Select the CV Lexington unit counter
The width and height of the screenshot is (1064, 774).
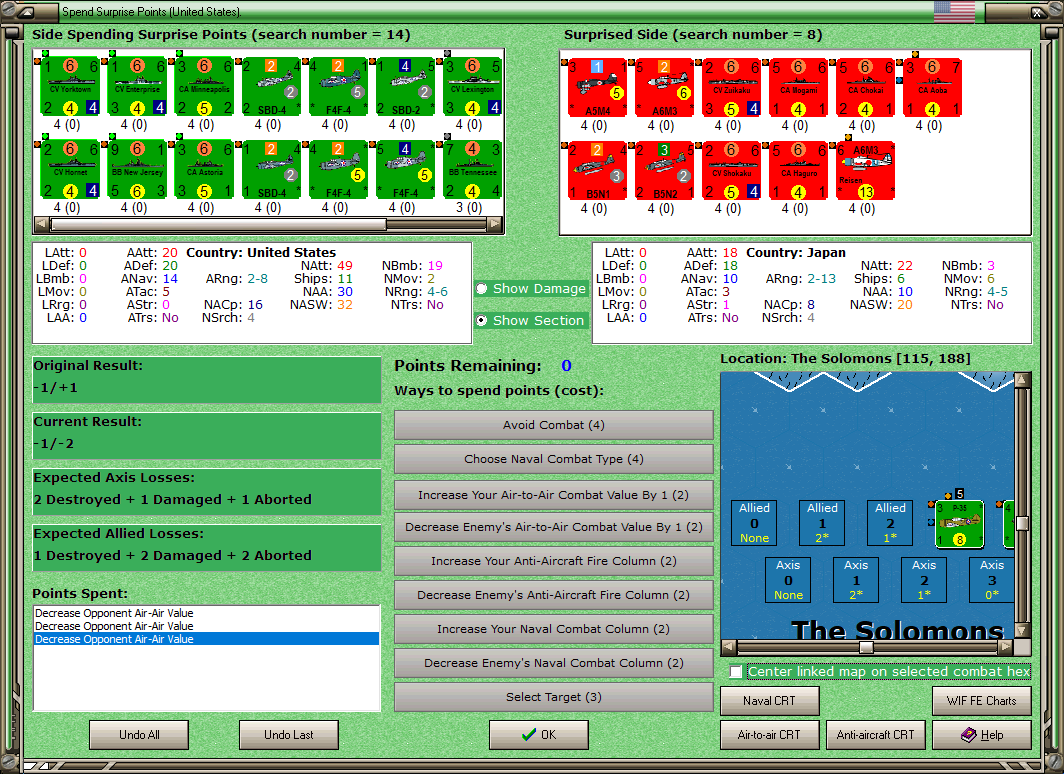(x=473, y=86)
